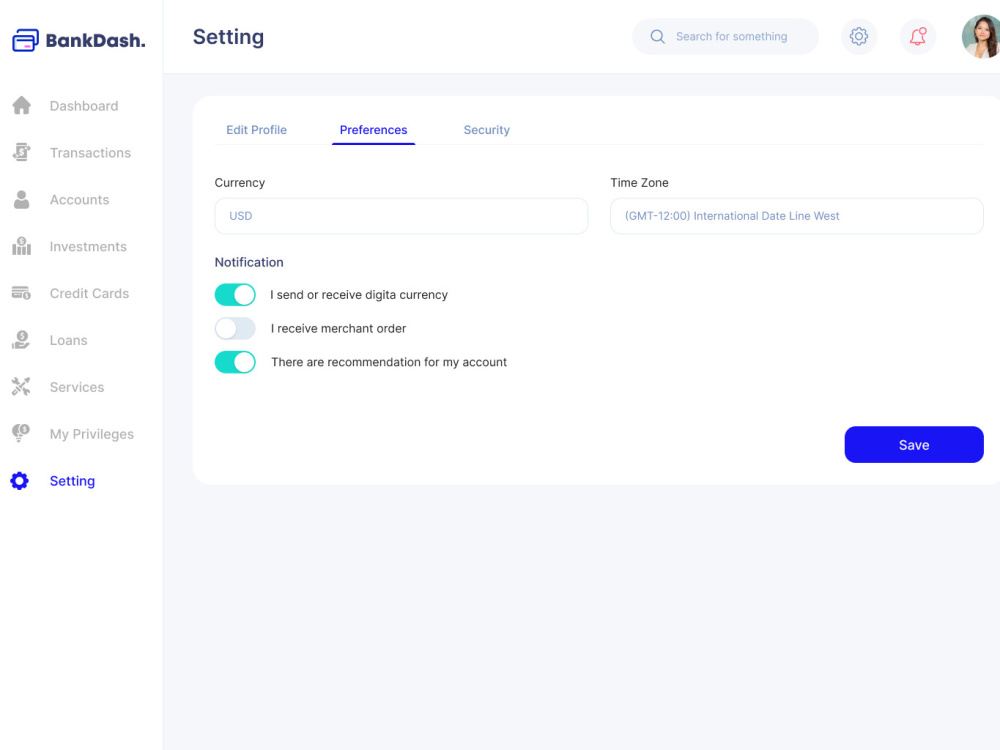Disable digital currency notification toggle
The height and width of the screenshot is (750, 1000).
pos(235,295)
